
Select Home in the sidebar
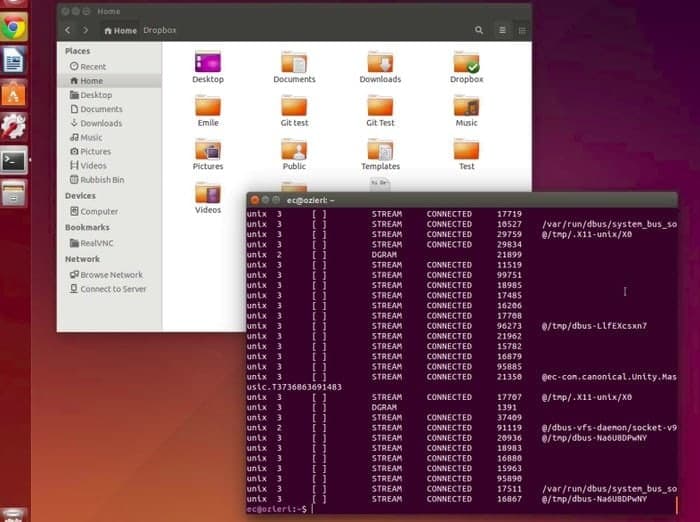(x=109, y=81)
